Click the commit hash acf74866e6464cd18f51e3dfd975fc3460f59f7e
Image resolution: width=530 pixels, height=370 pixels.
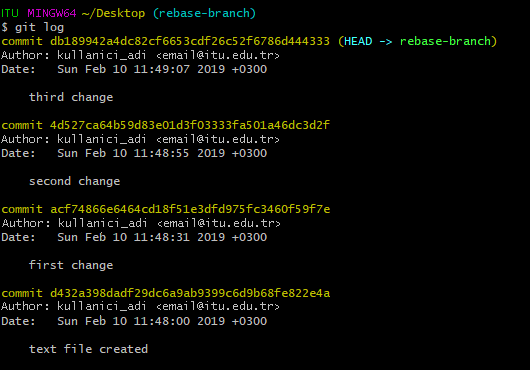pos(190,209)
